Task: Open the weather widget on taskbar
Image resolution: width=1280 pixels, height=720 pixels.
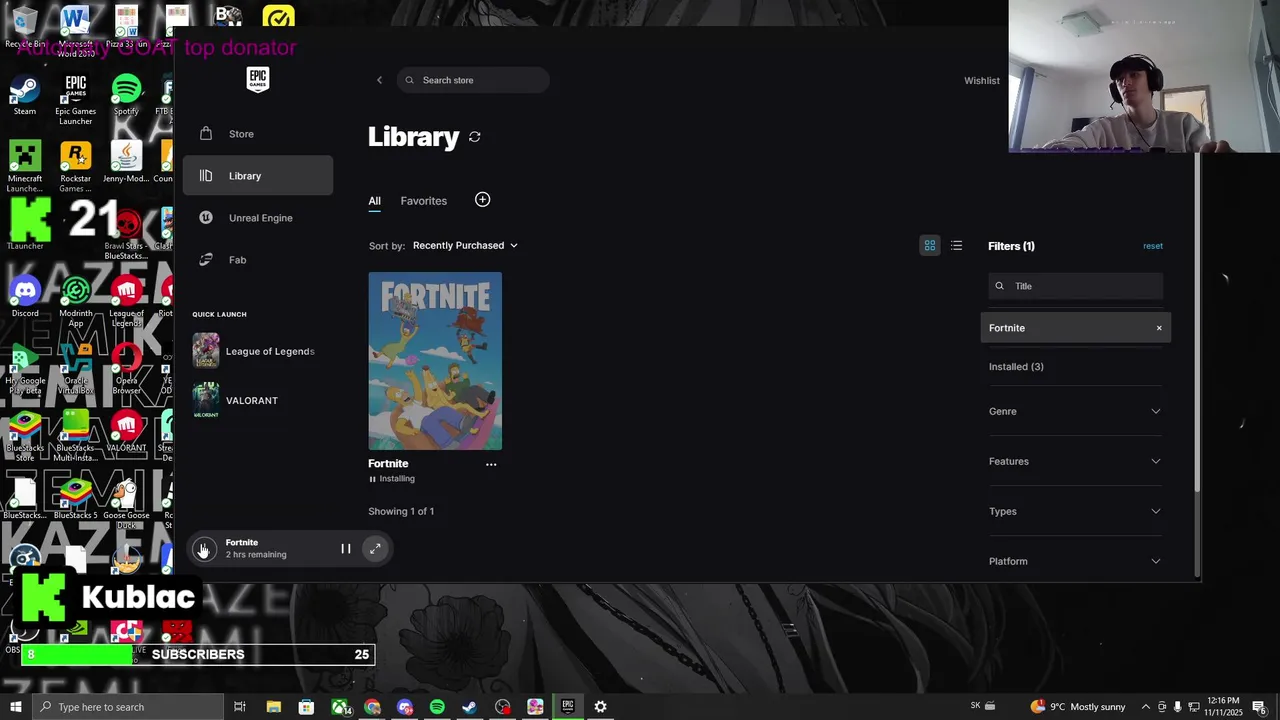Action: [1079, 707]
